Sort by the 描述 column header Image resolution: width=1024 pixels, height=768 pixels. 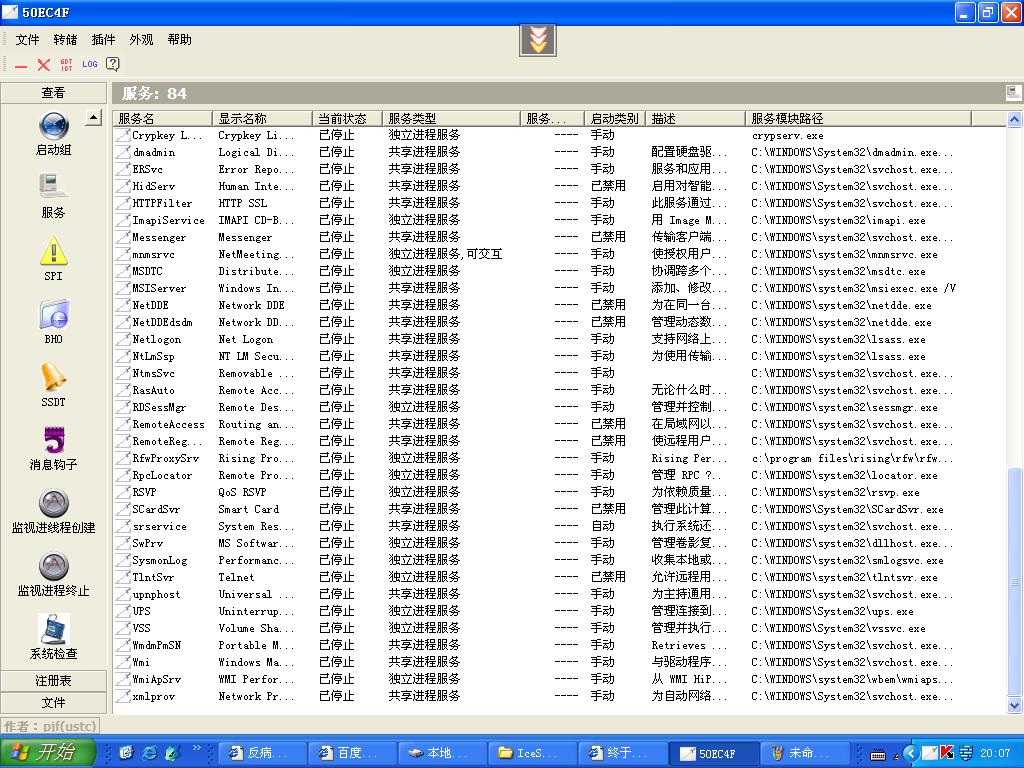click(695, 118)
